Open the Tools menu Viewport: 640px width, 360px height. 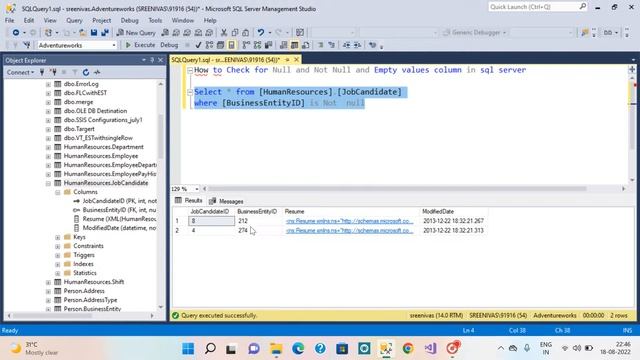pyautogui.click(x=155, y=20)
